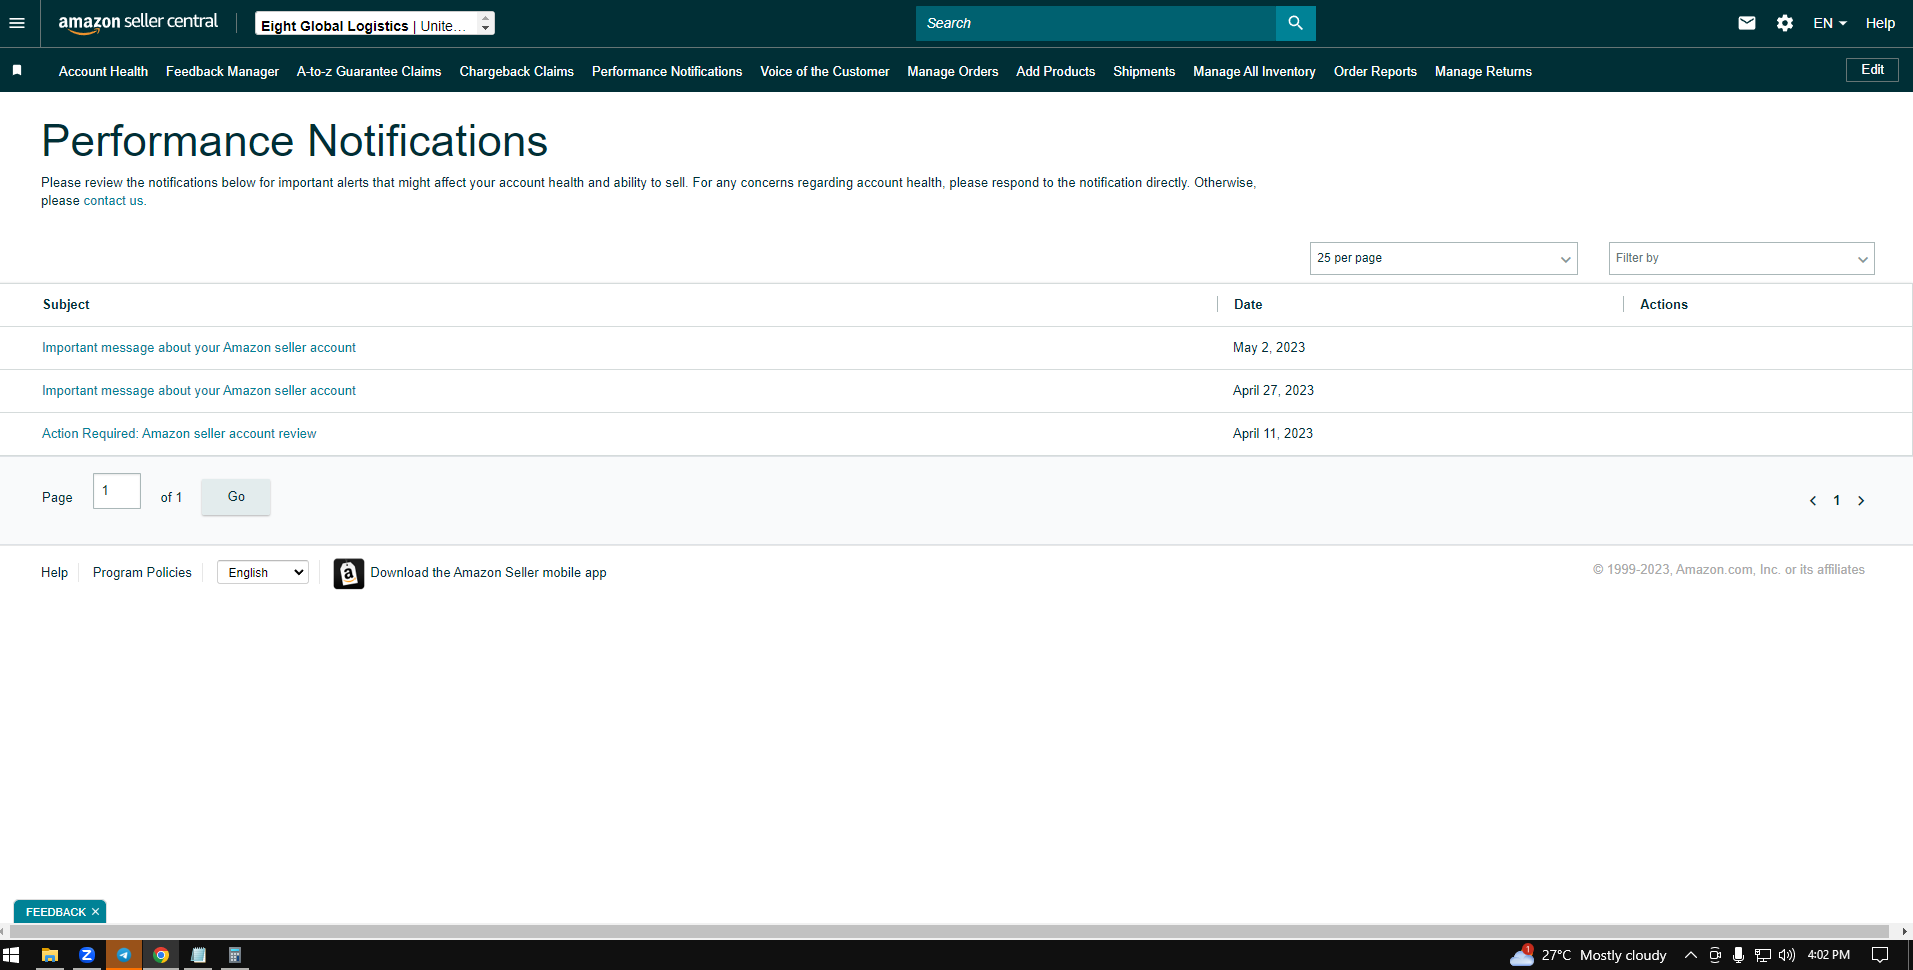Open Order Reports menu item

tap(1375, 71)
